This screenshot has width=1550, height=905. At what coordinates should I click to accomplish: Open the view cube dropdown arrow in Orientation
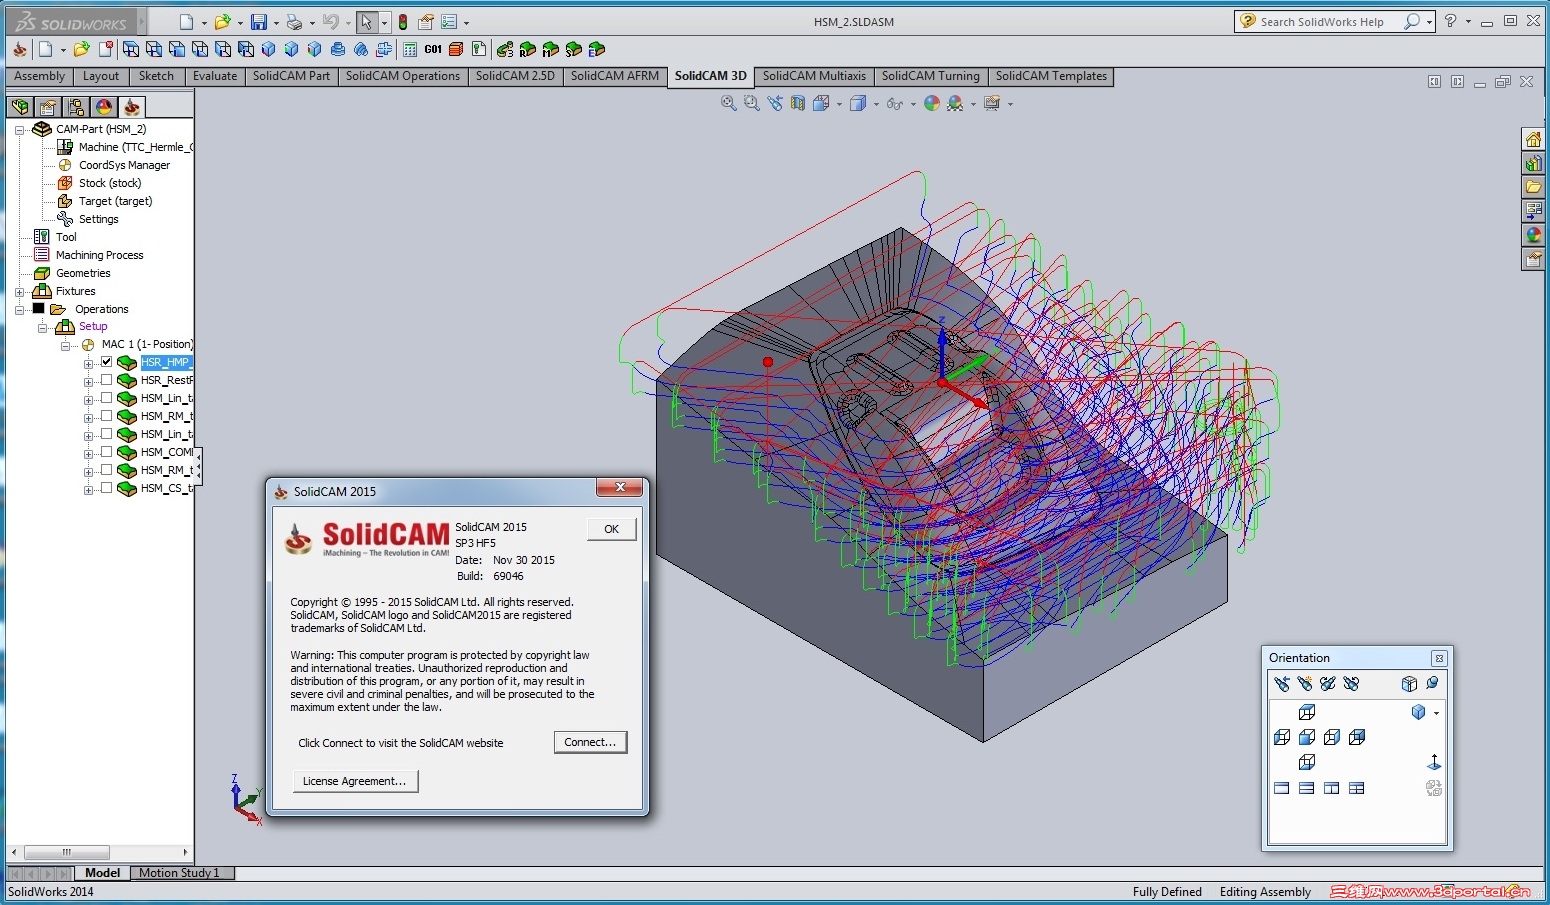1436,713
